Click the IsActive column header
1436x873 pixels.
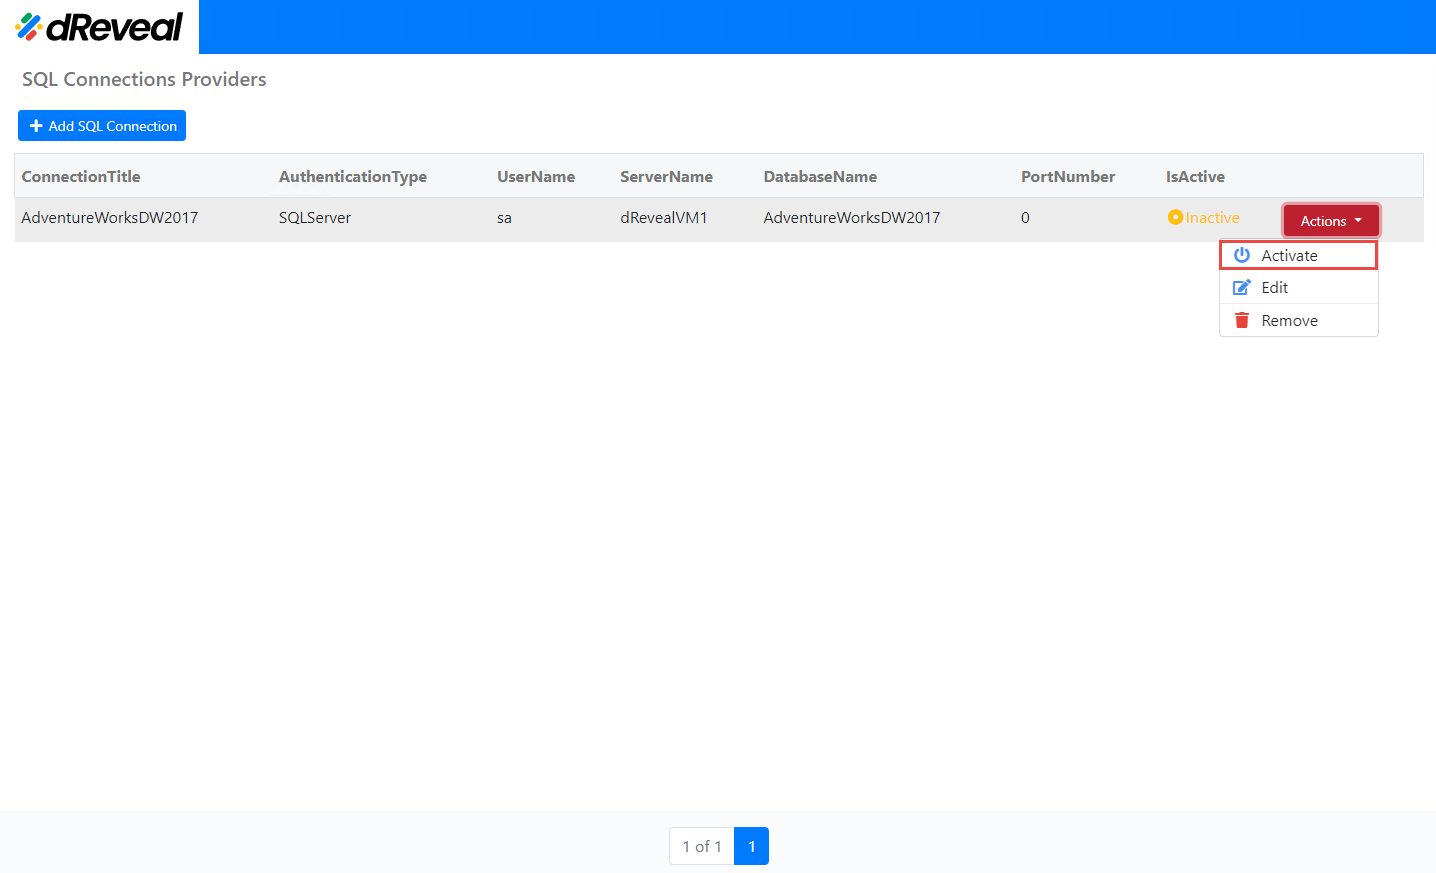click(x=1195, y=176)
